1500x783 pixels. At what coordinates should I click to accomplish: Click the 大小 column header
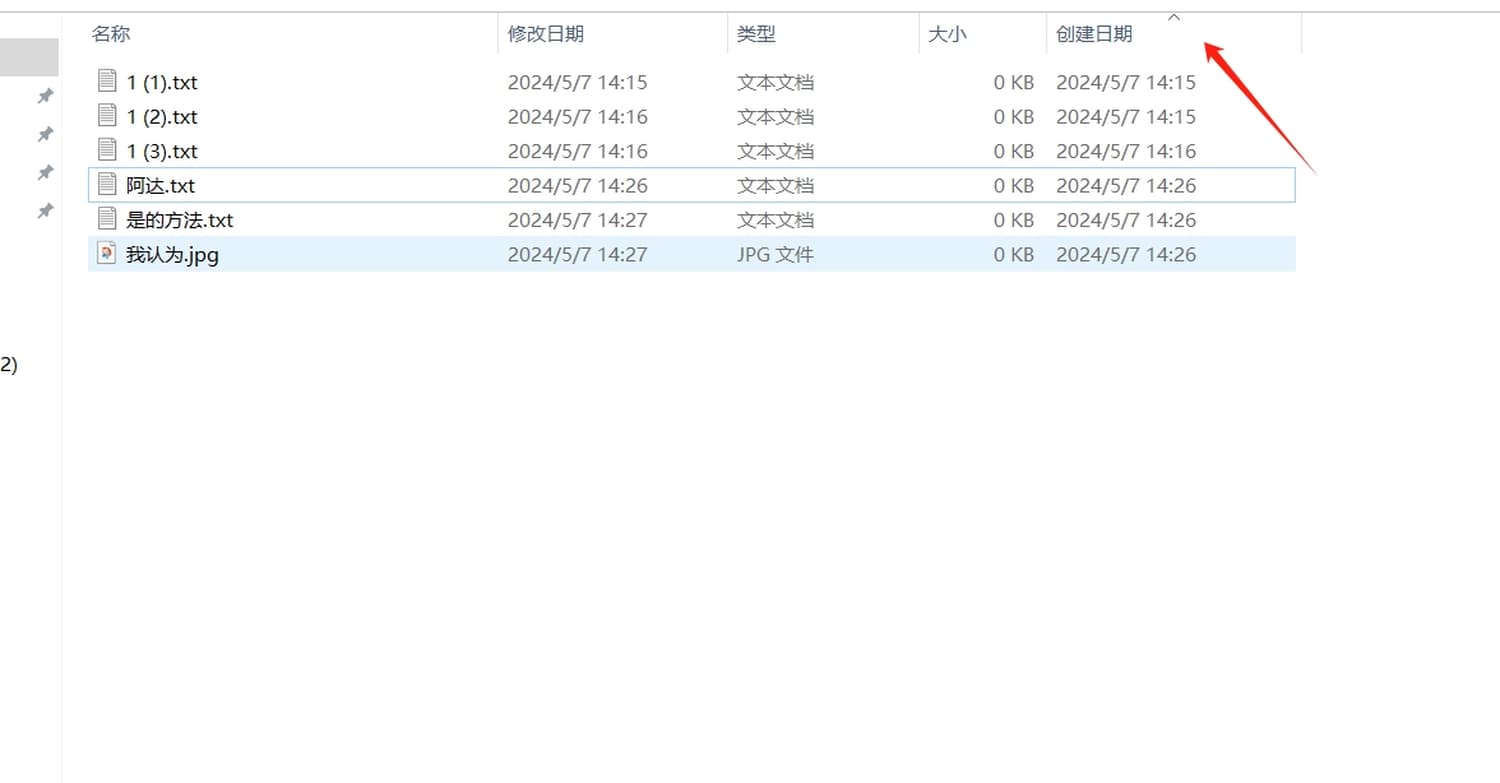(x=947, y=34)
